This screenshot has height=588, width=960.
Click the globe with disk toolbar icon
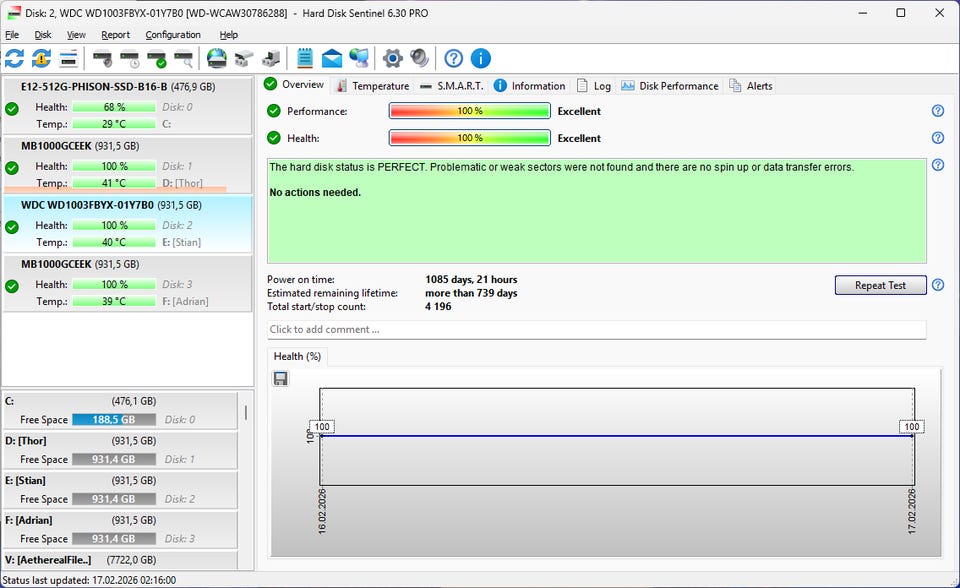point(217,58)
